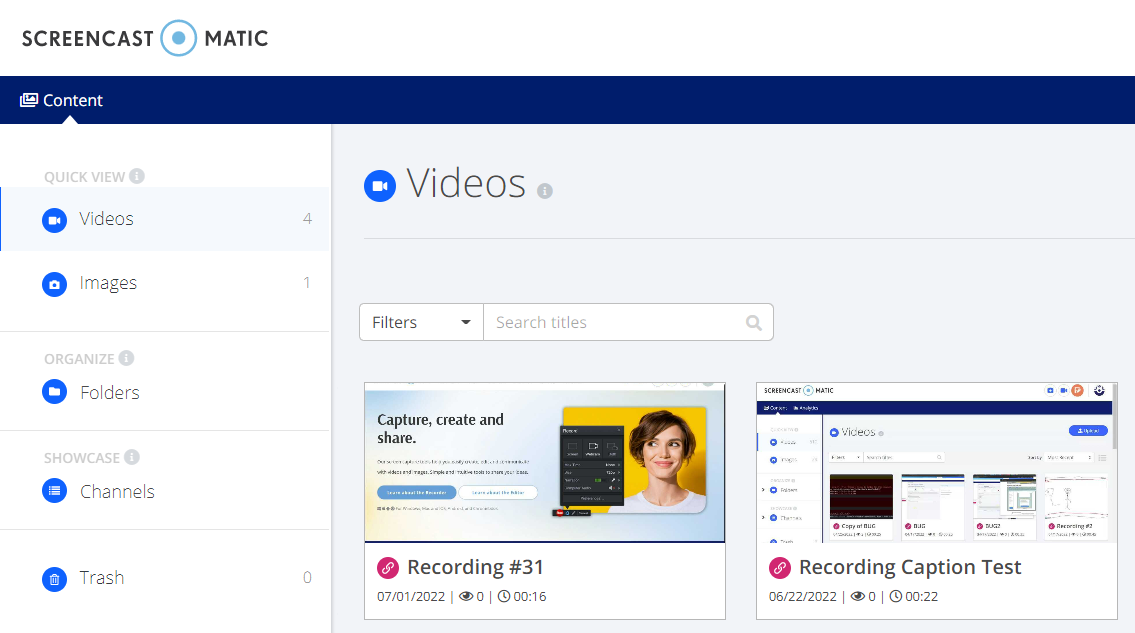Click the Folders icon
This screenshot has height=633, width=1135.
[x=54, y=392]
